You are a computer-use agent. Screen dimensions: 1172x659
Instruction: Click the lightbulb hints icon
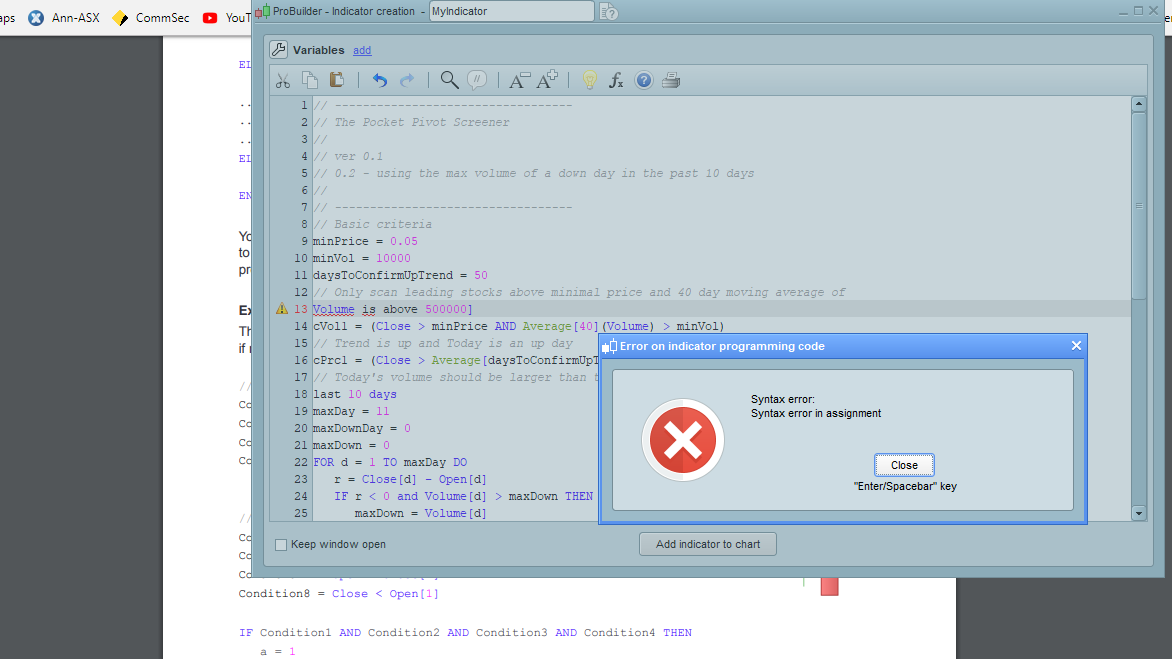[590, 80]
